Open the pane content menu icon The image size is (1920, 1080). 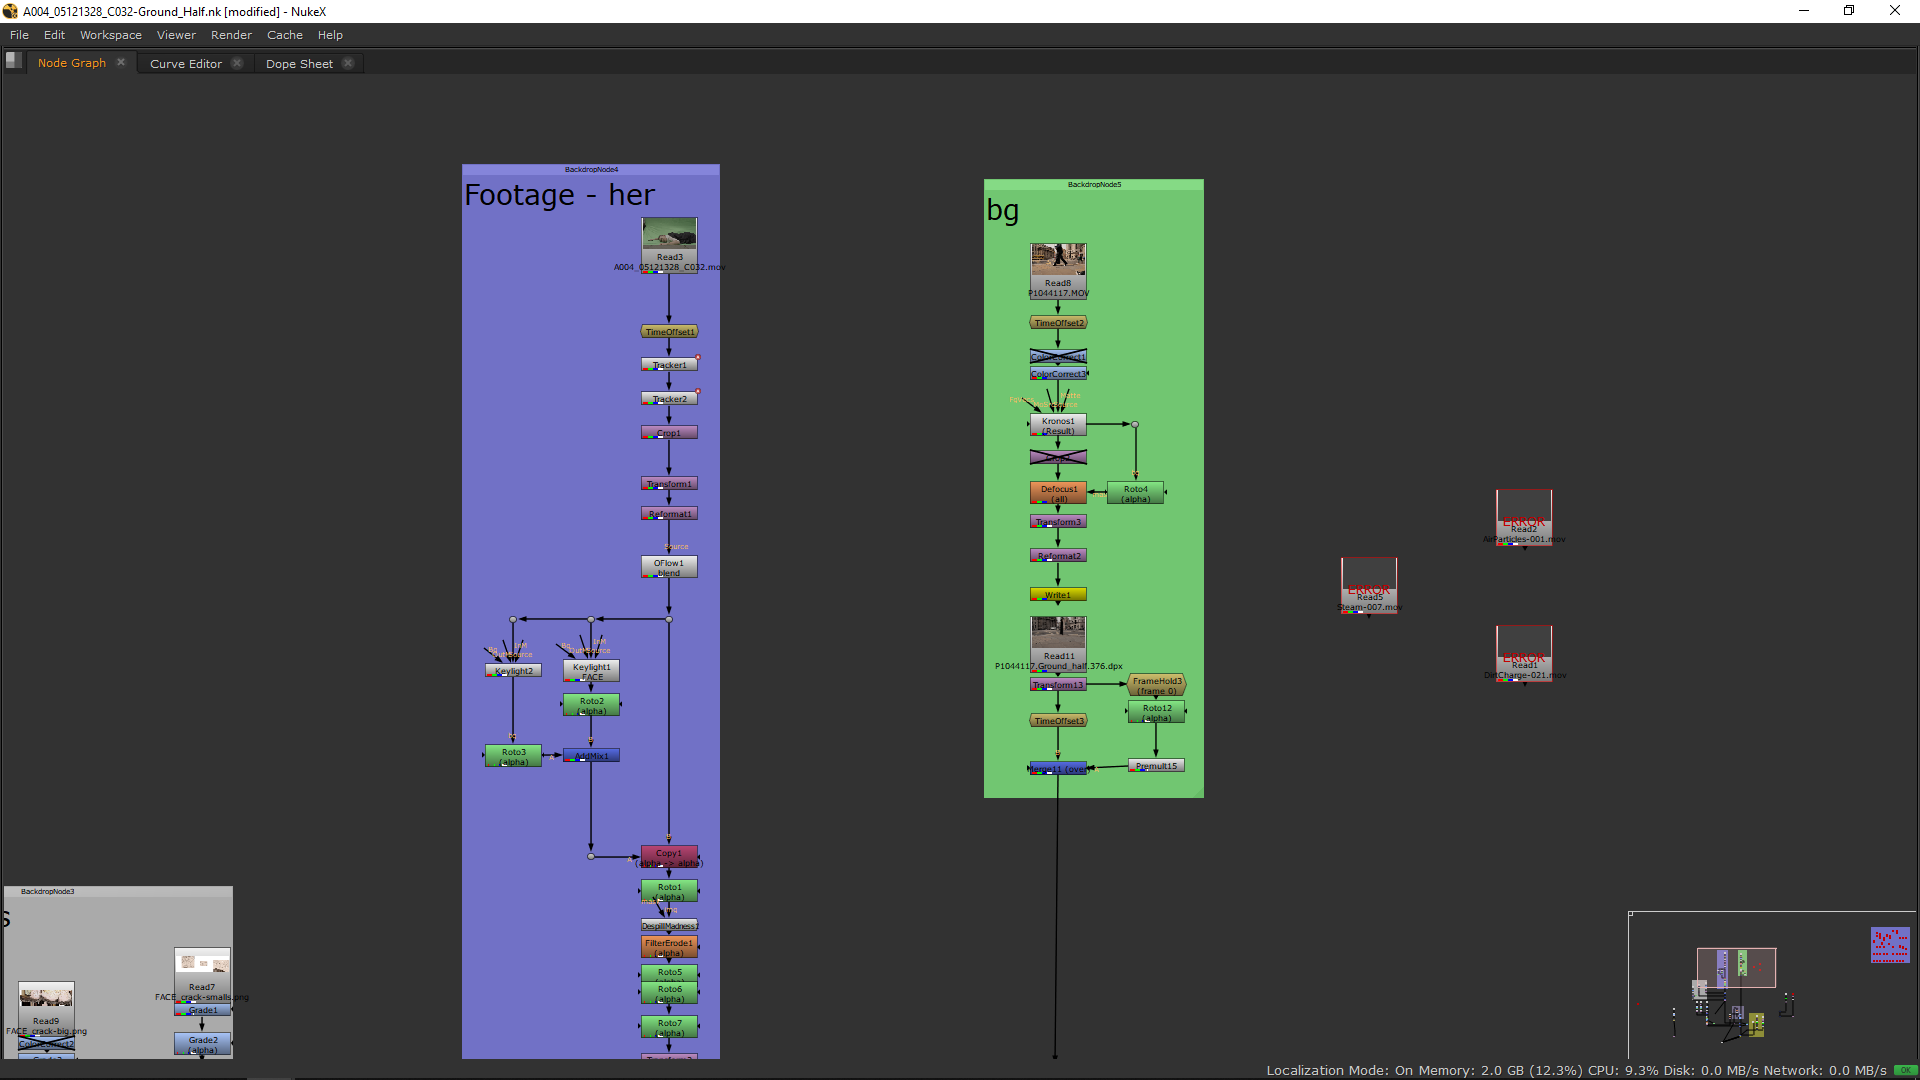coord(14,61)
